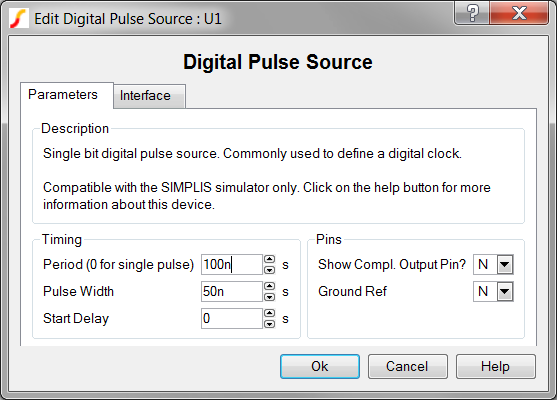
Task: Open the Ground Ref dropdown arrow
Action: (505, 292)
